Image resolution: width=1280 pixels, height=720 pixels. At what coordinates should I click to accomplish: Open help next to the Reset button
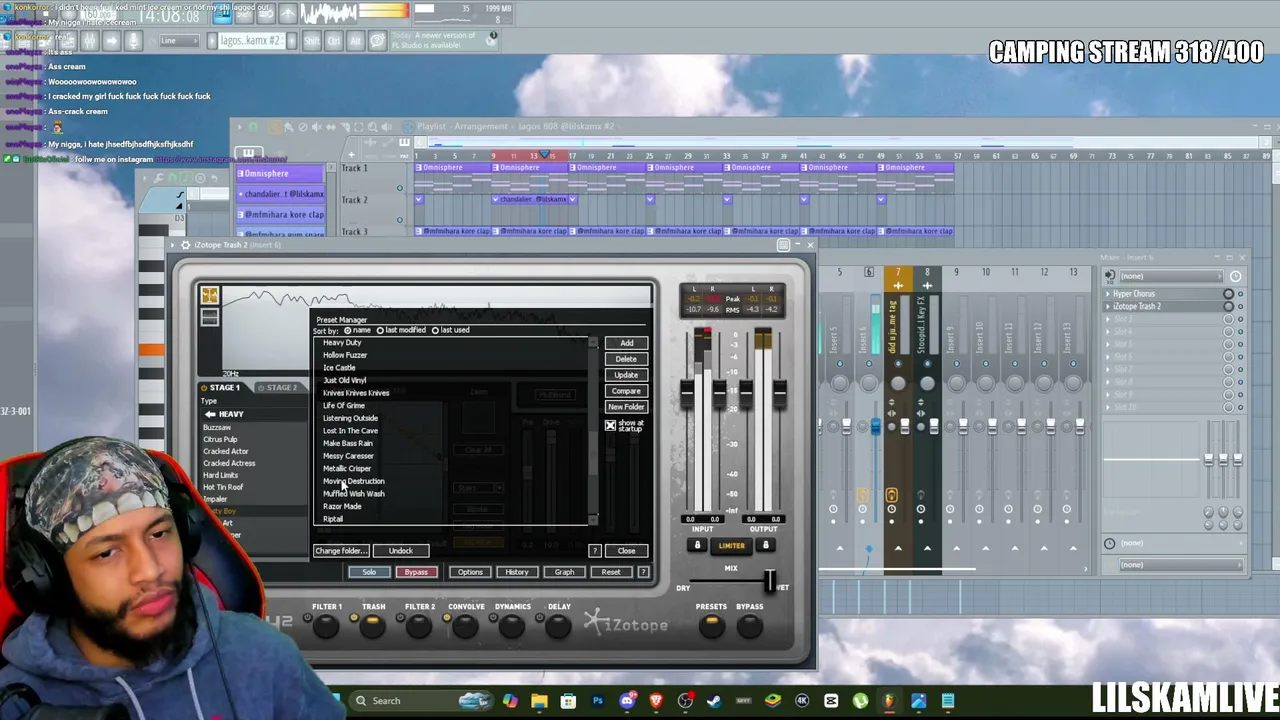click(x=643, y=572)
